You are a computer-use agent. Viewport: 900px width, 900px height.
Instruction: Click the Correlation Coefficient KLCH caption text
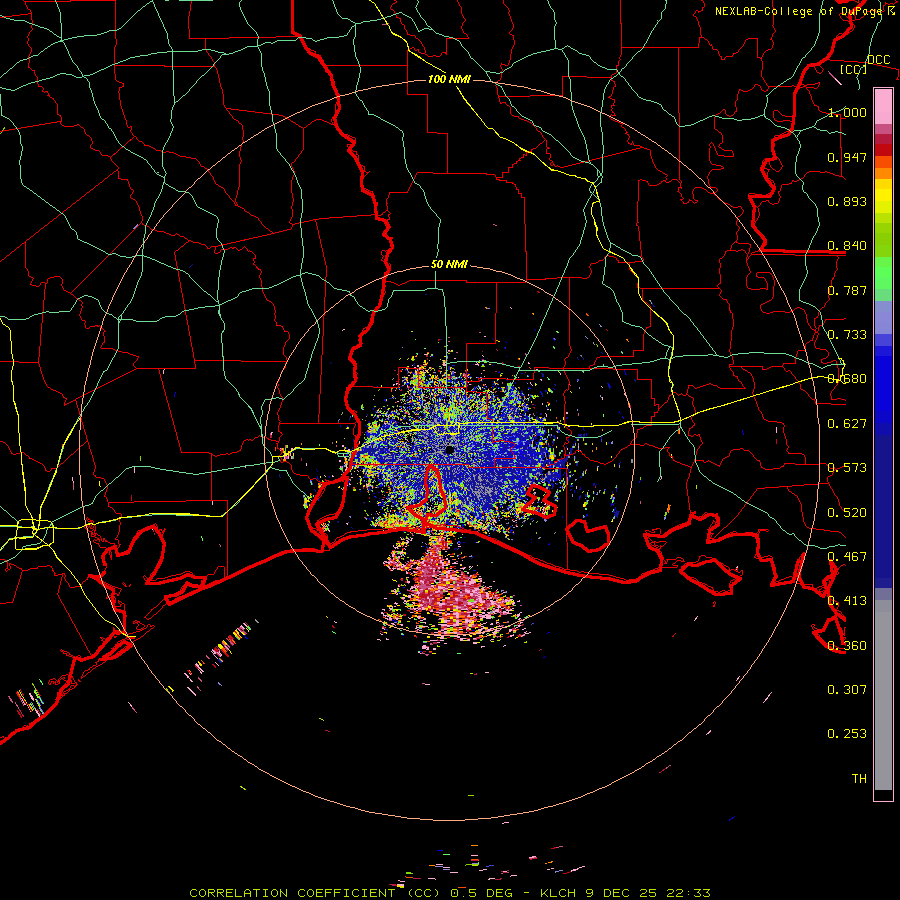click(450, 893)
